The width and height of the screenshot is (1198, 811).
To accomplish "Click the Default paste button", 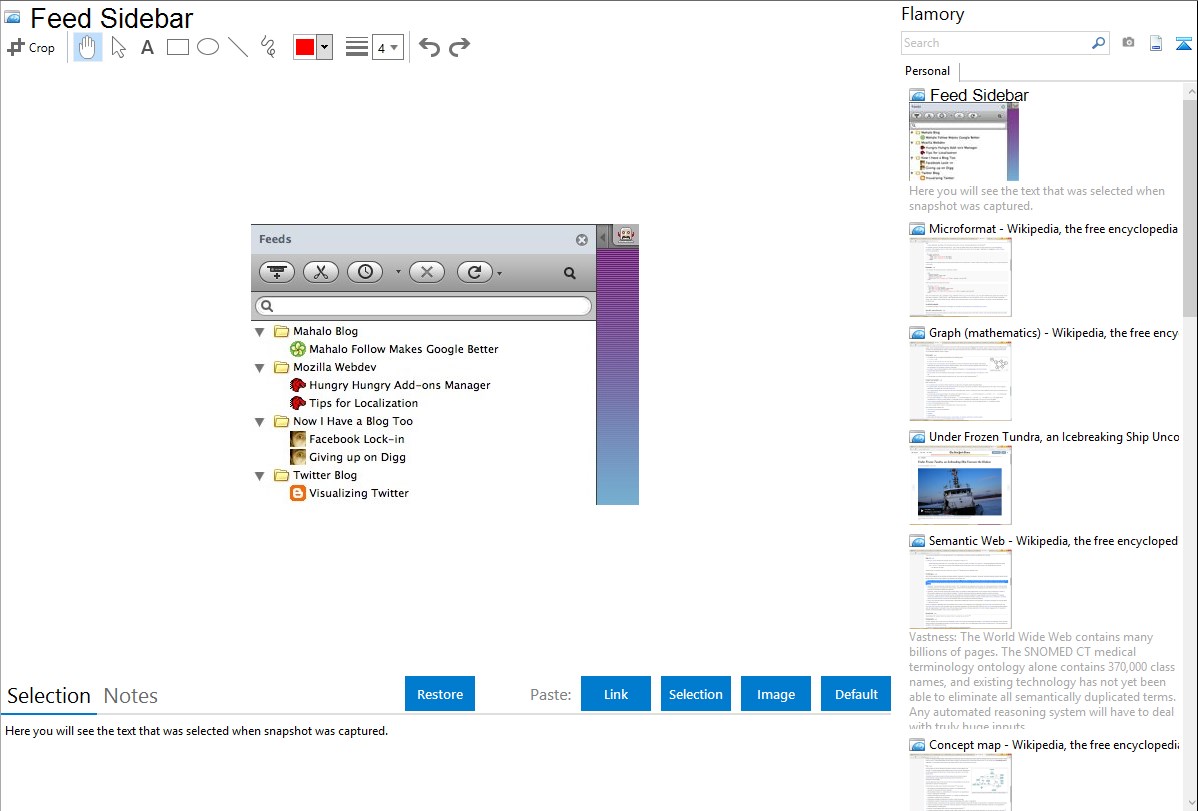I will [x=856, y=694].
